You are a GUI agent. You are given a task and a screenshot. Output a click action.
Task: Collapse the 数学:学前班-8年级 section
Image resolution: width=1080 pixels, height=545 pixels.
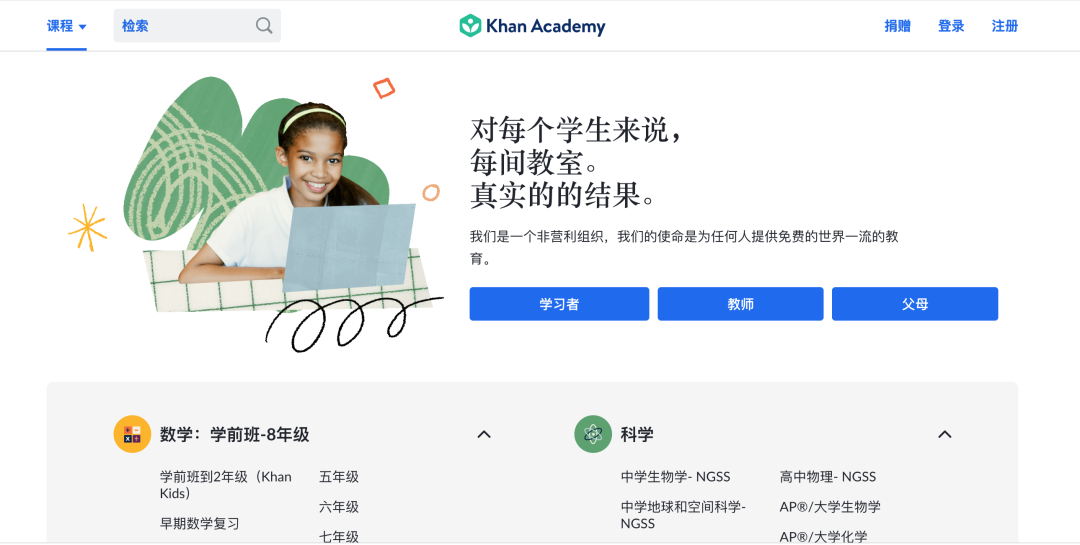tap(484, 434)
